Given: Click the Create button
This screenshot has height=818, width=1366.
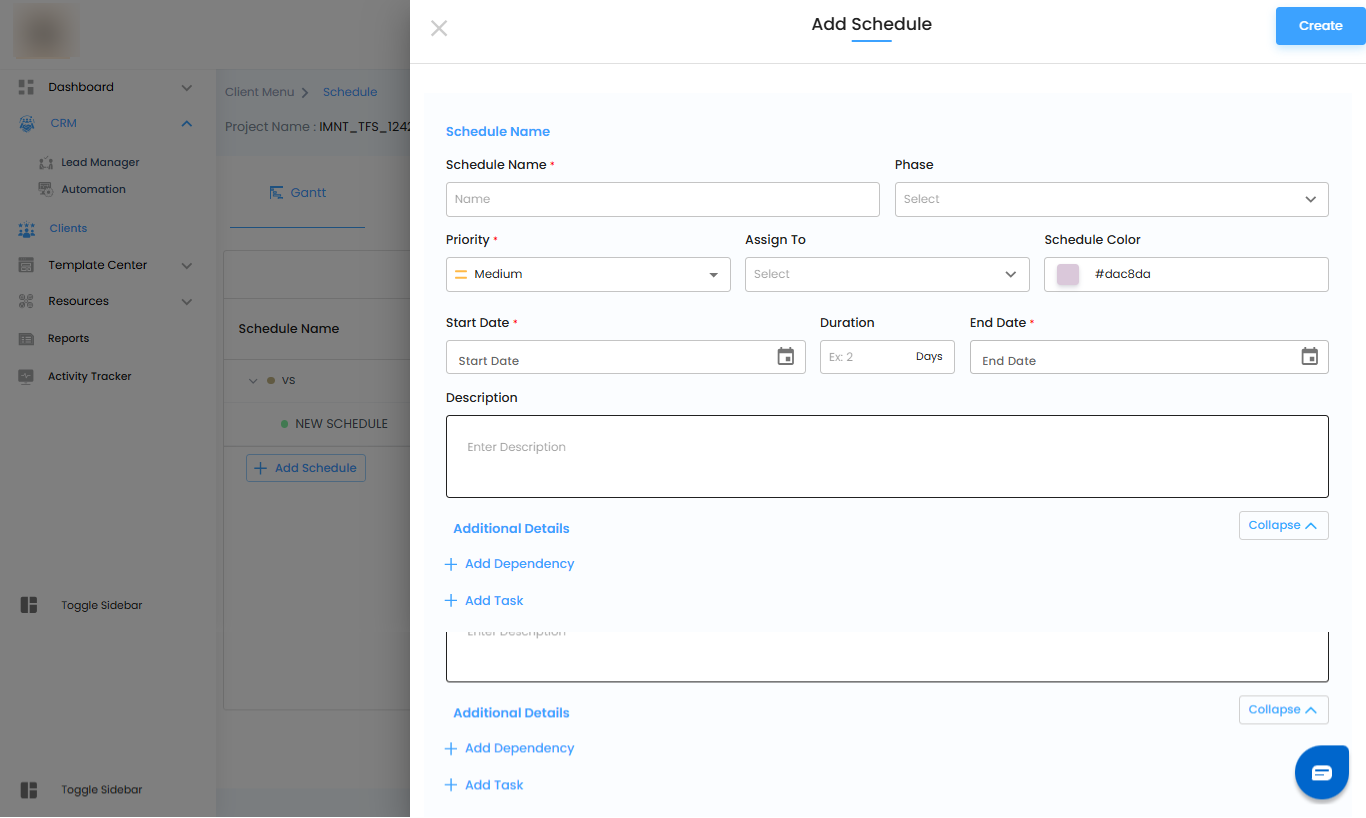Looking at the screenshot, I should pyautogui.click(x=1320, y=26).
